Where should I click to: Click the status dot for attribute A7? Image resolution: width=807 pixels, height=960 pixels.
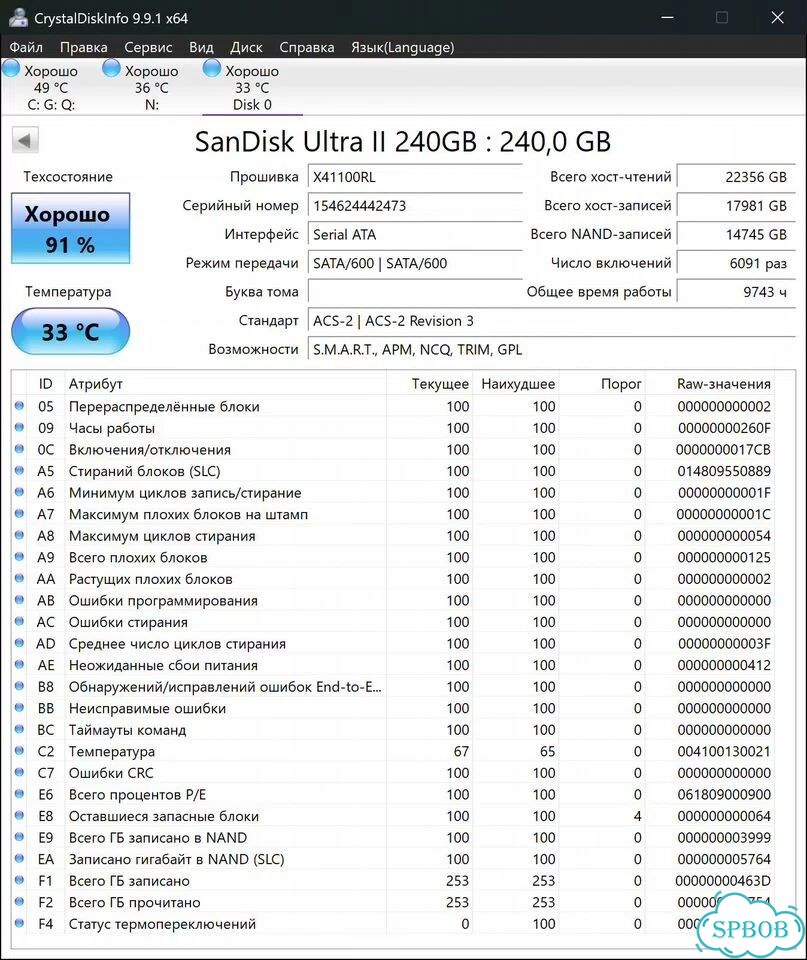pyautogui.click(x=19, y=514)
